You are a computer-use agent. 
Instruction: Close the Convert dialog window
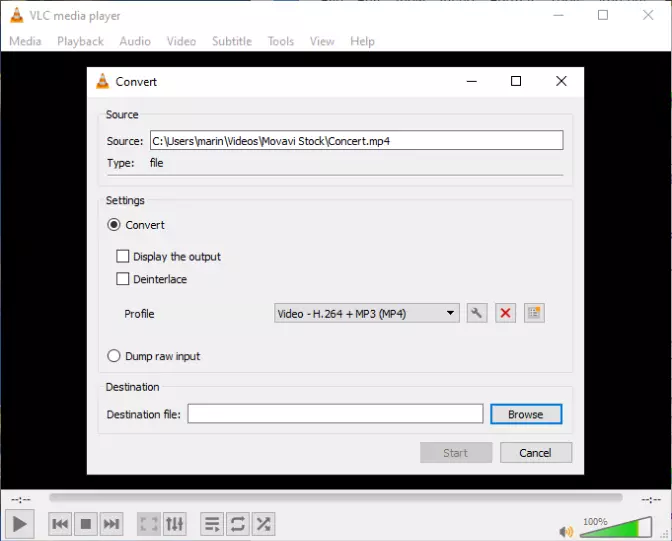tap(561, 81)
